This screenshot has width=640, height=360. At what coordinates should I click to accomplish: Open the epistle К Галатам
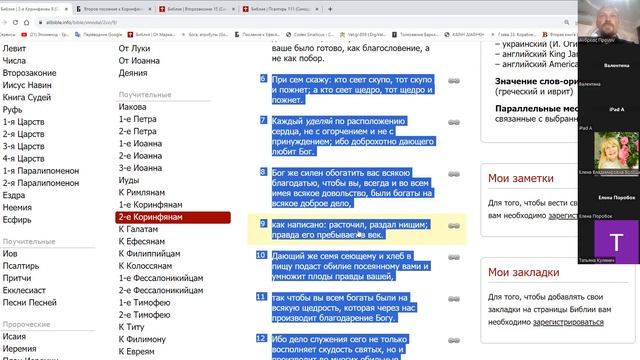tap(138, 229)
